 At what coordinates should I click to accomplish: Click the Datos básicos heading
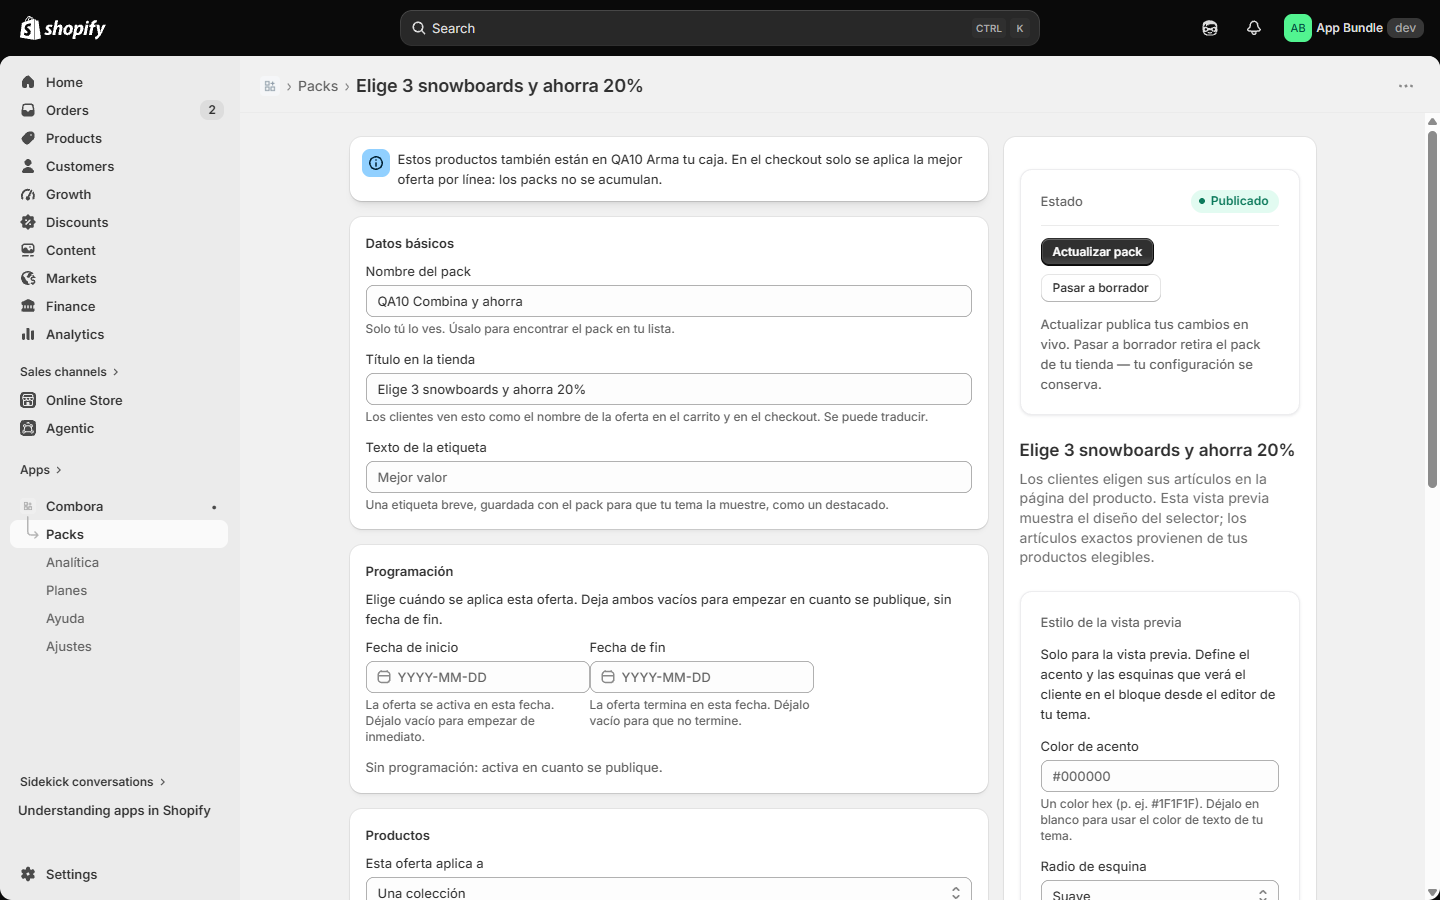pyautogui.click(x=409, y=243)
